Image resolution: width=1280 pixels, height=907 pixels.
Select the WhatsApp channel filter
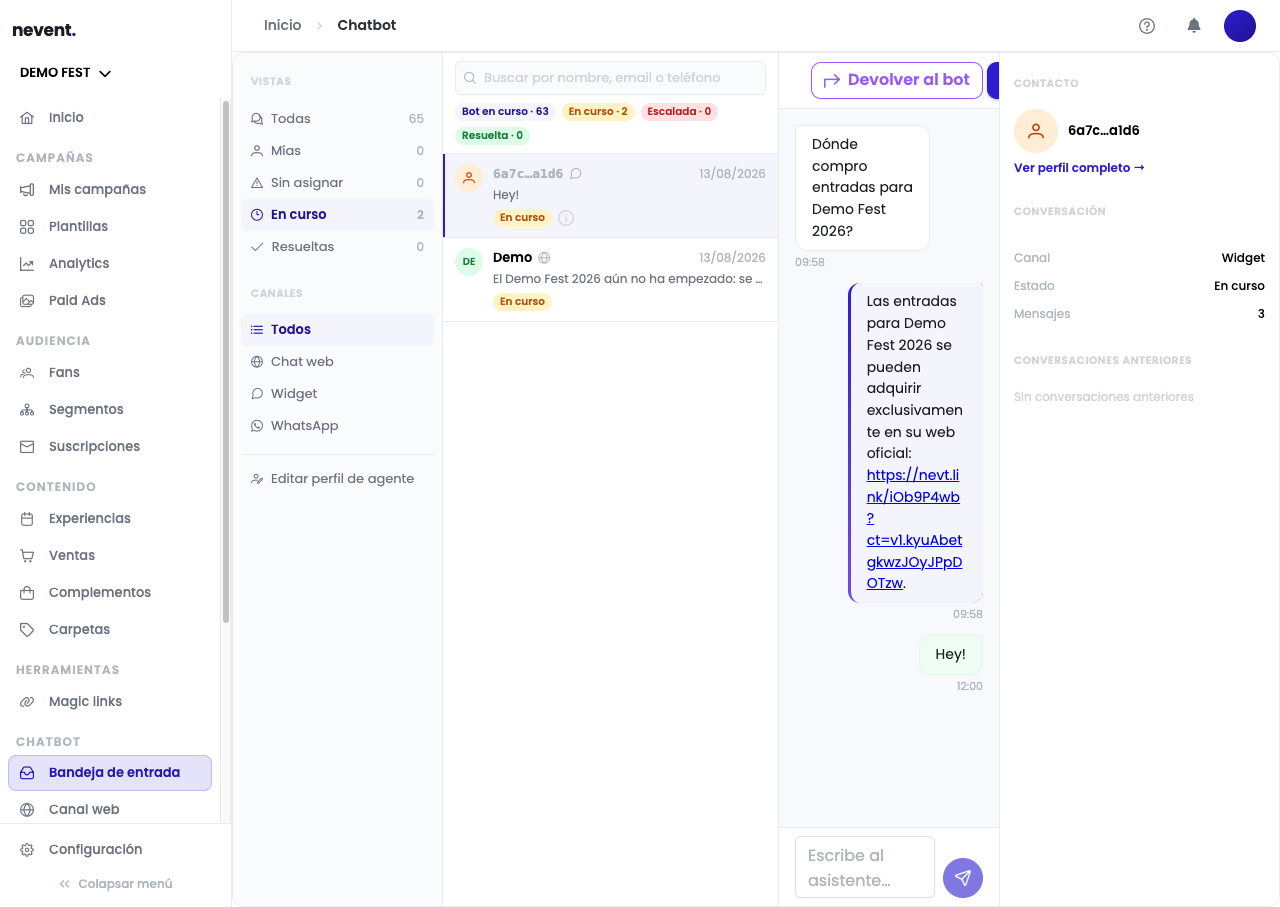(x=337, y=426)
